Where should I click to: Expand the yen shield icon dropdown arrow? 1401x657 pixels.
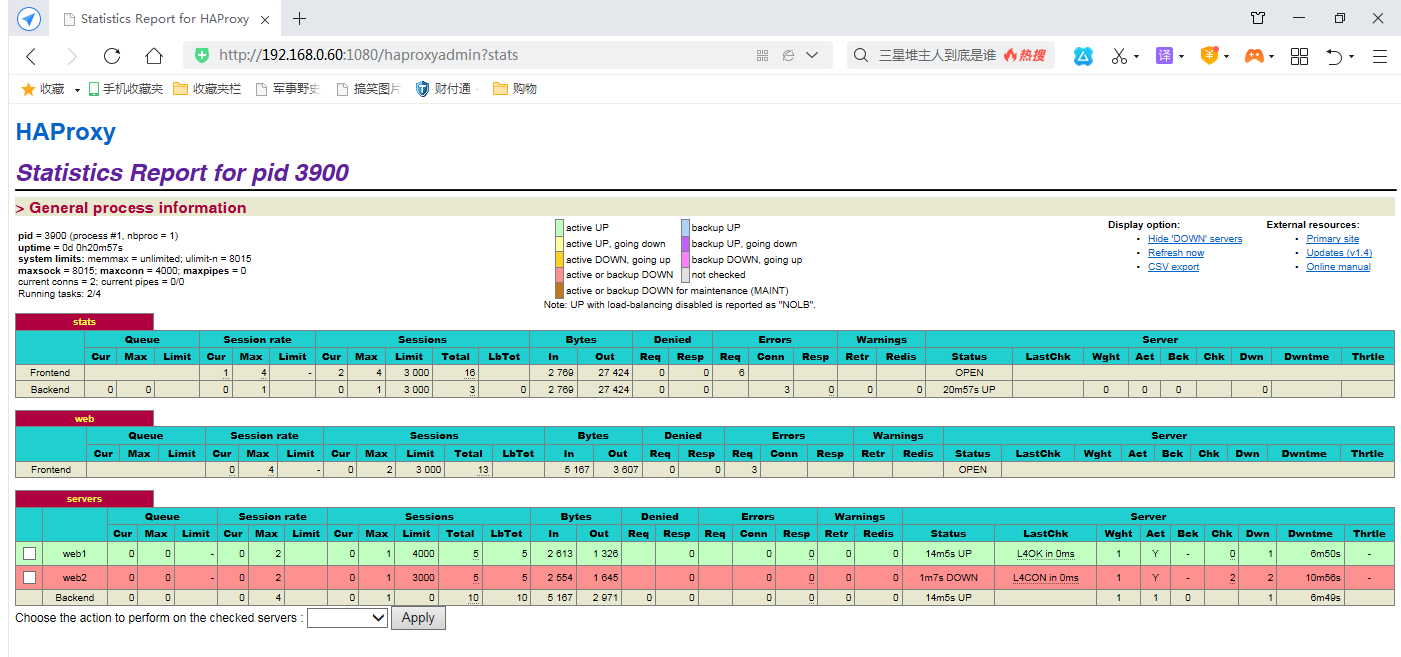[x=1226, y=57]
